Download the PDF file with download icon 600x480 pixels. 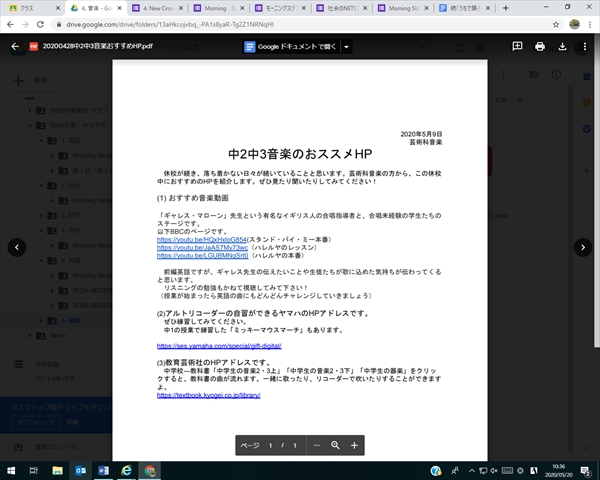tap(562, 46)
